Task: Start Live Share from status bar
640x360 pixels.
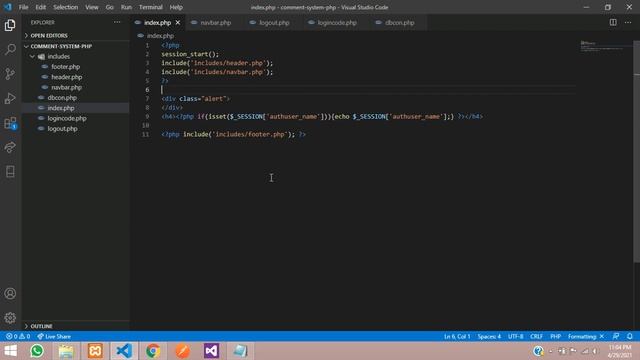Action: point(54,336)
